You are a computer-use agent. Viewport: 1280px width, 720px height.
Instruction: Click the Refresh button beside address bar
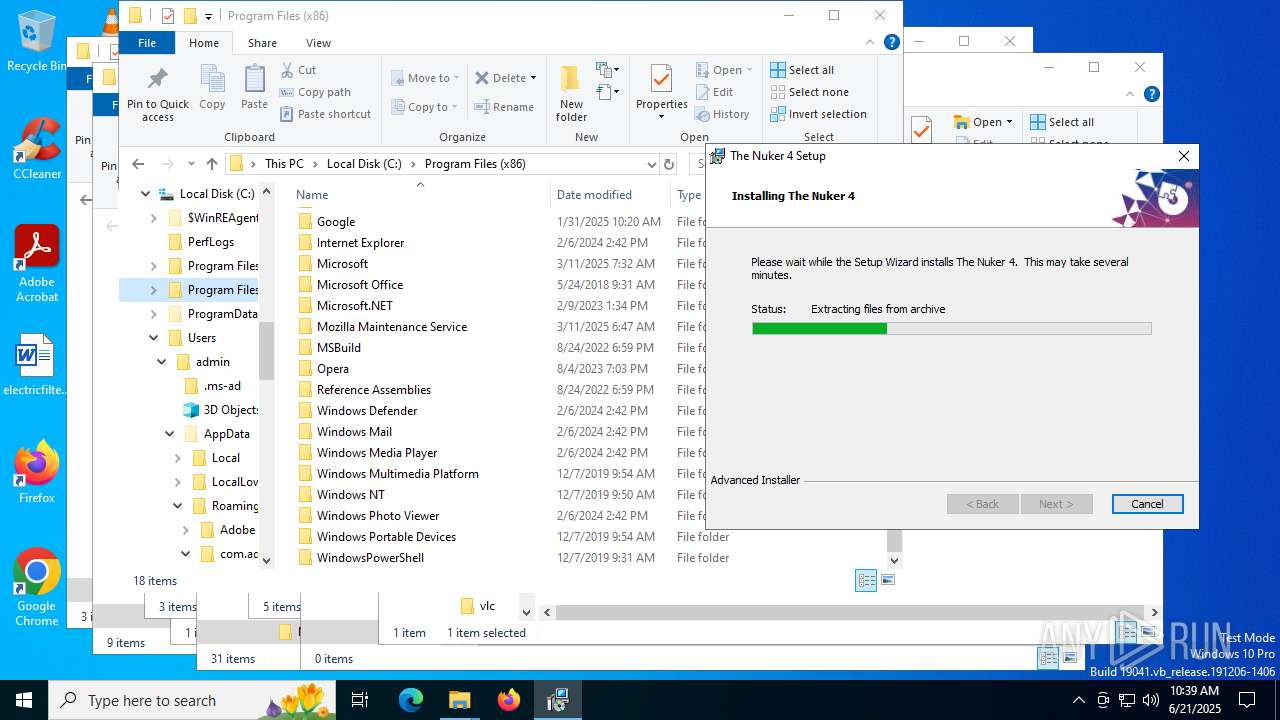669,164
